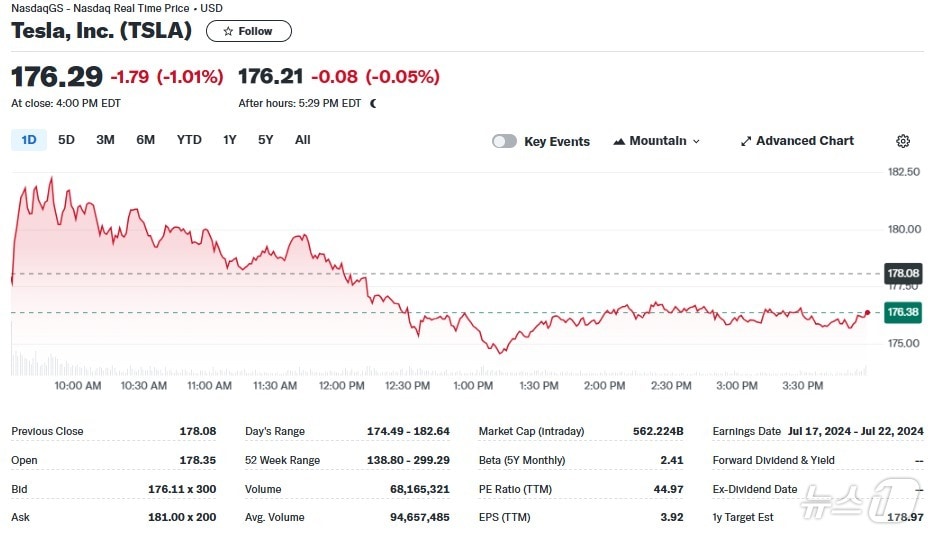Select the 3M range tab
930x535 pixels.
(105, 140)
